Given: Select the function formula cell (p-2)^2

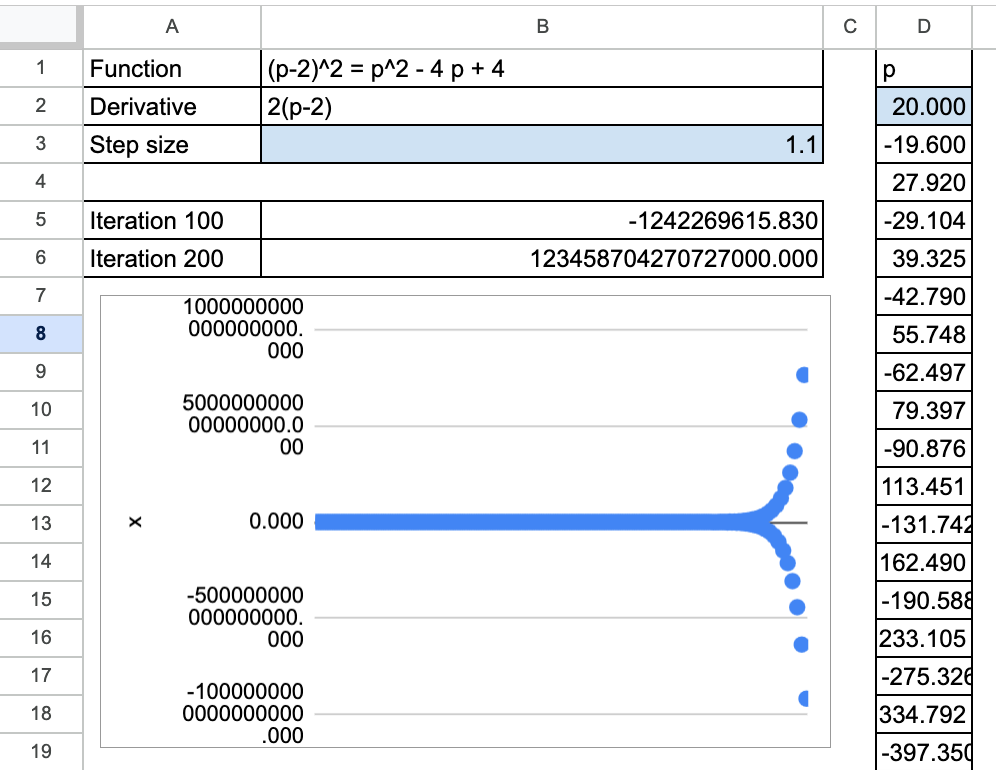Looking at the screenshot, I should pyautogui.click(x=541, y=69).
